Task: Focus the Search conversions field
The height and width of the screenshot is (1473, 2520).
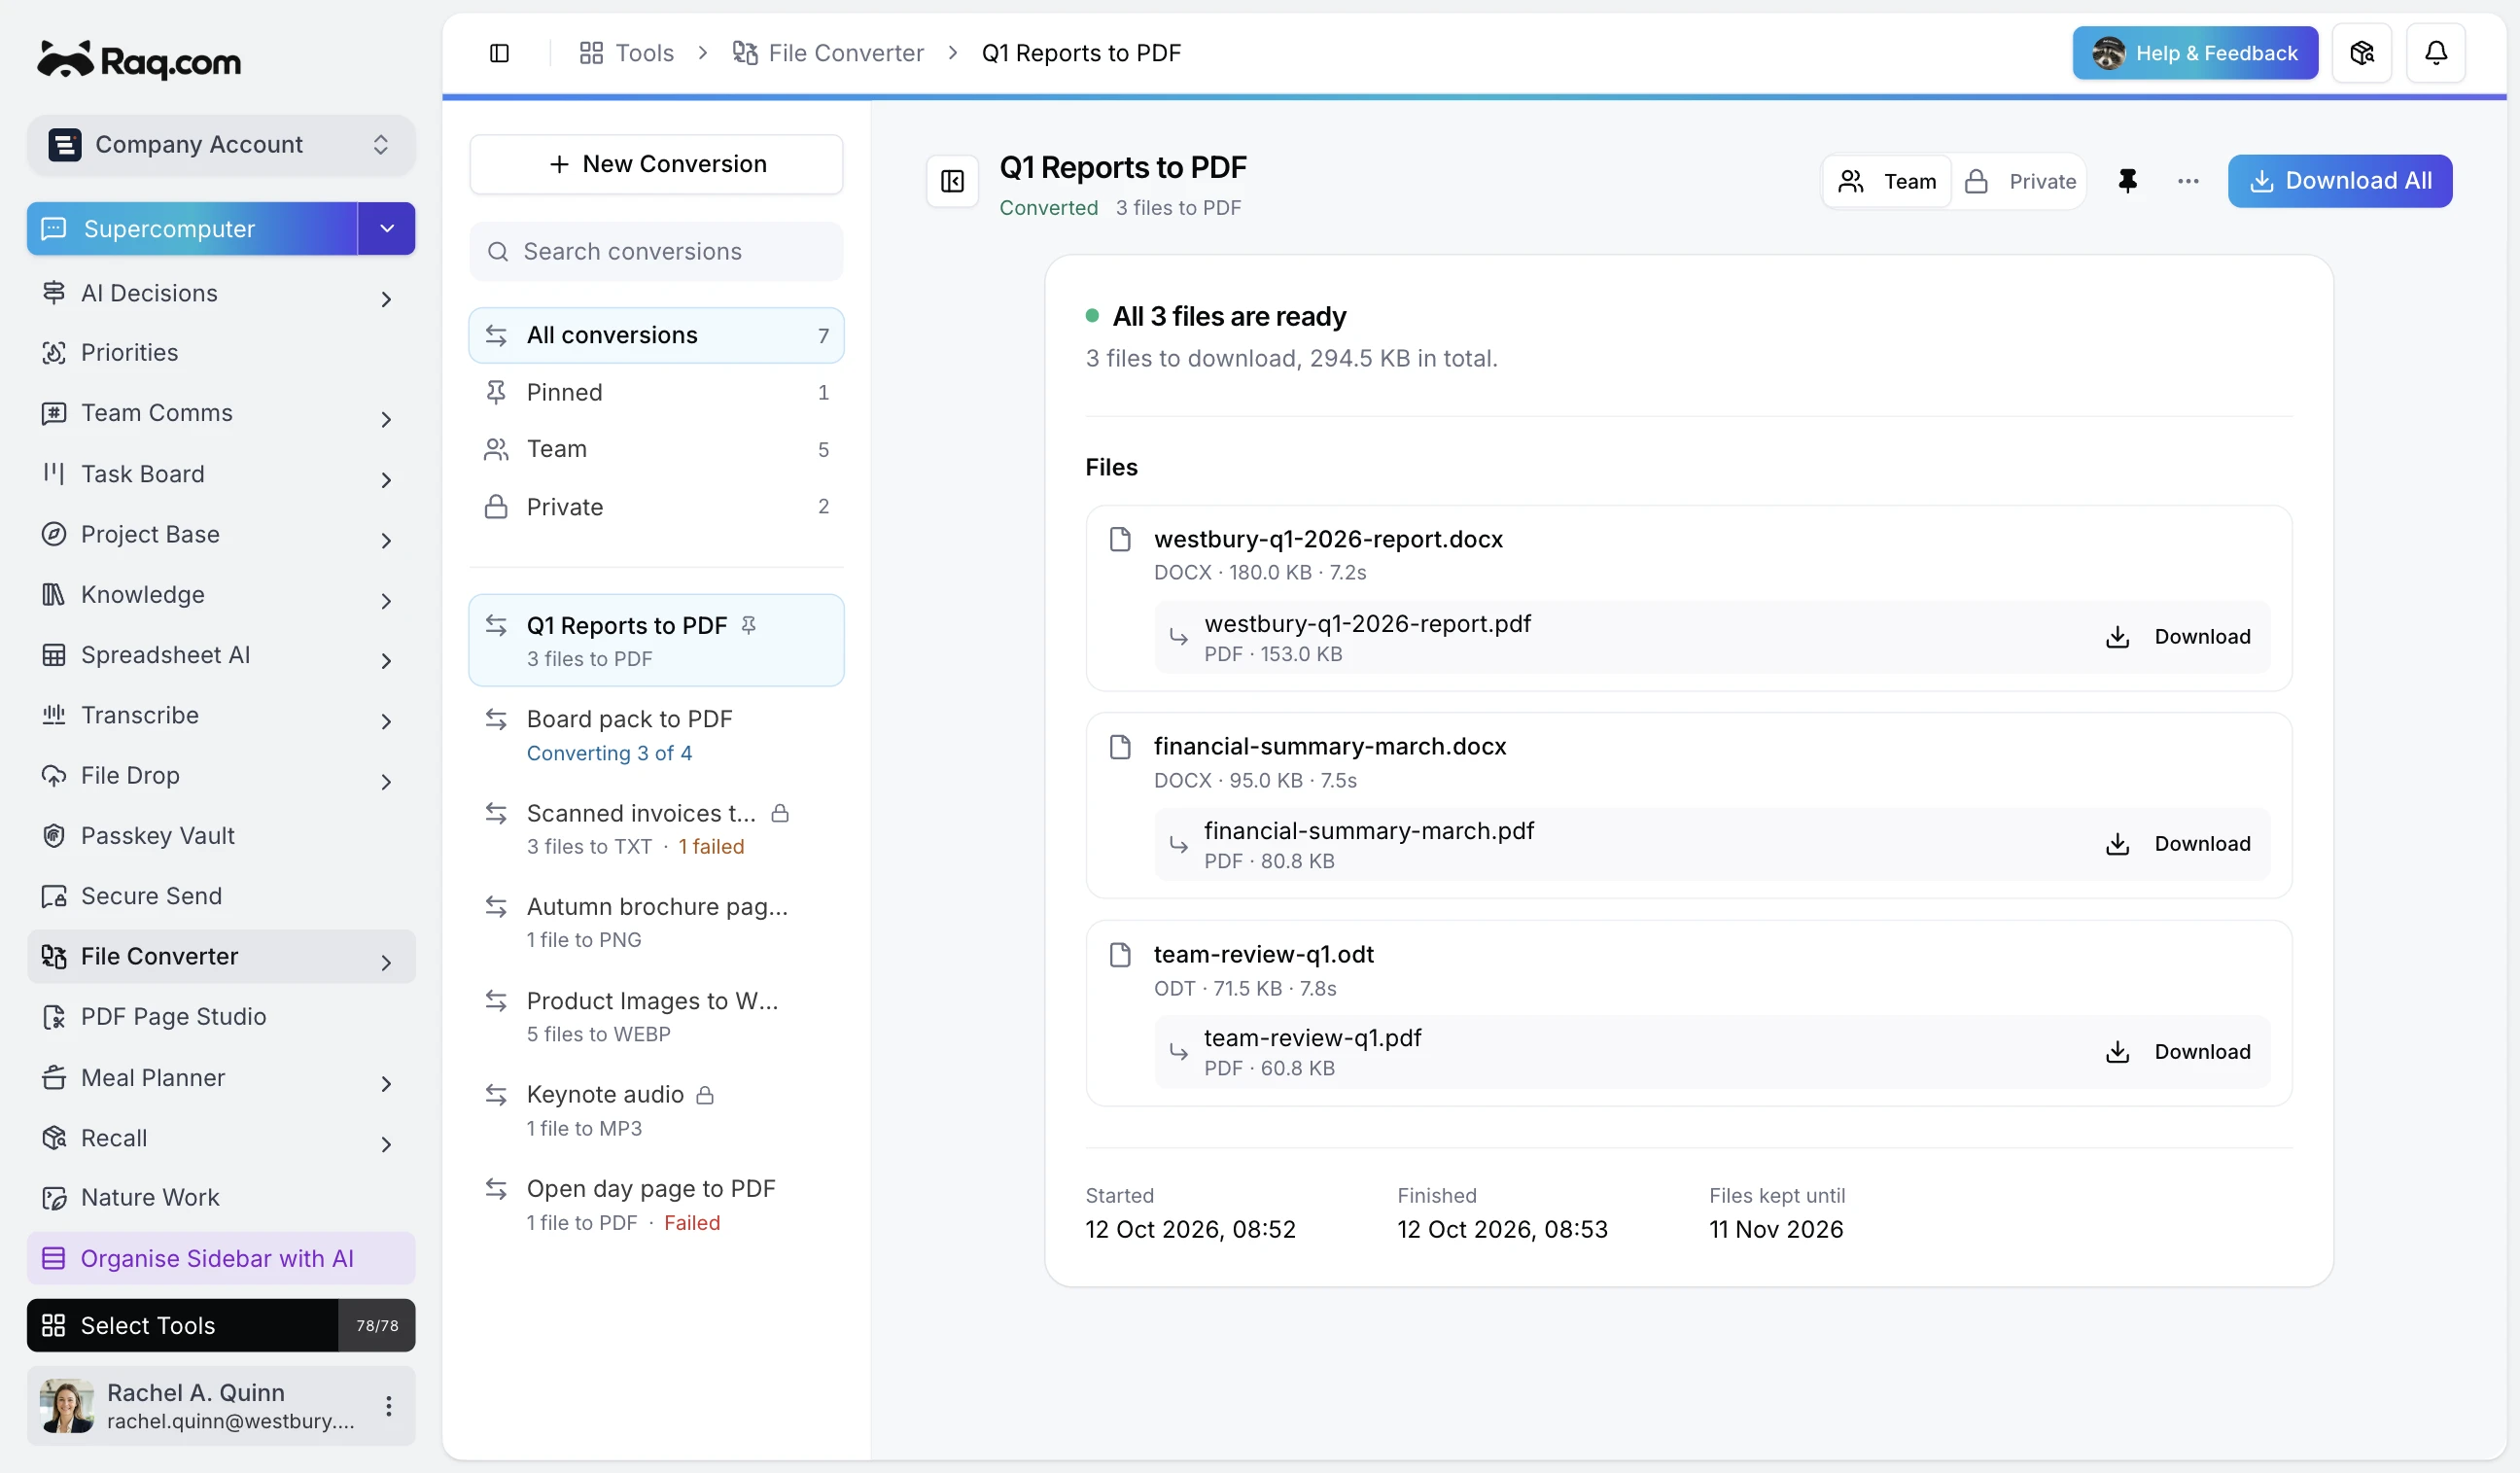Action: click(x=656, y=252)
